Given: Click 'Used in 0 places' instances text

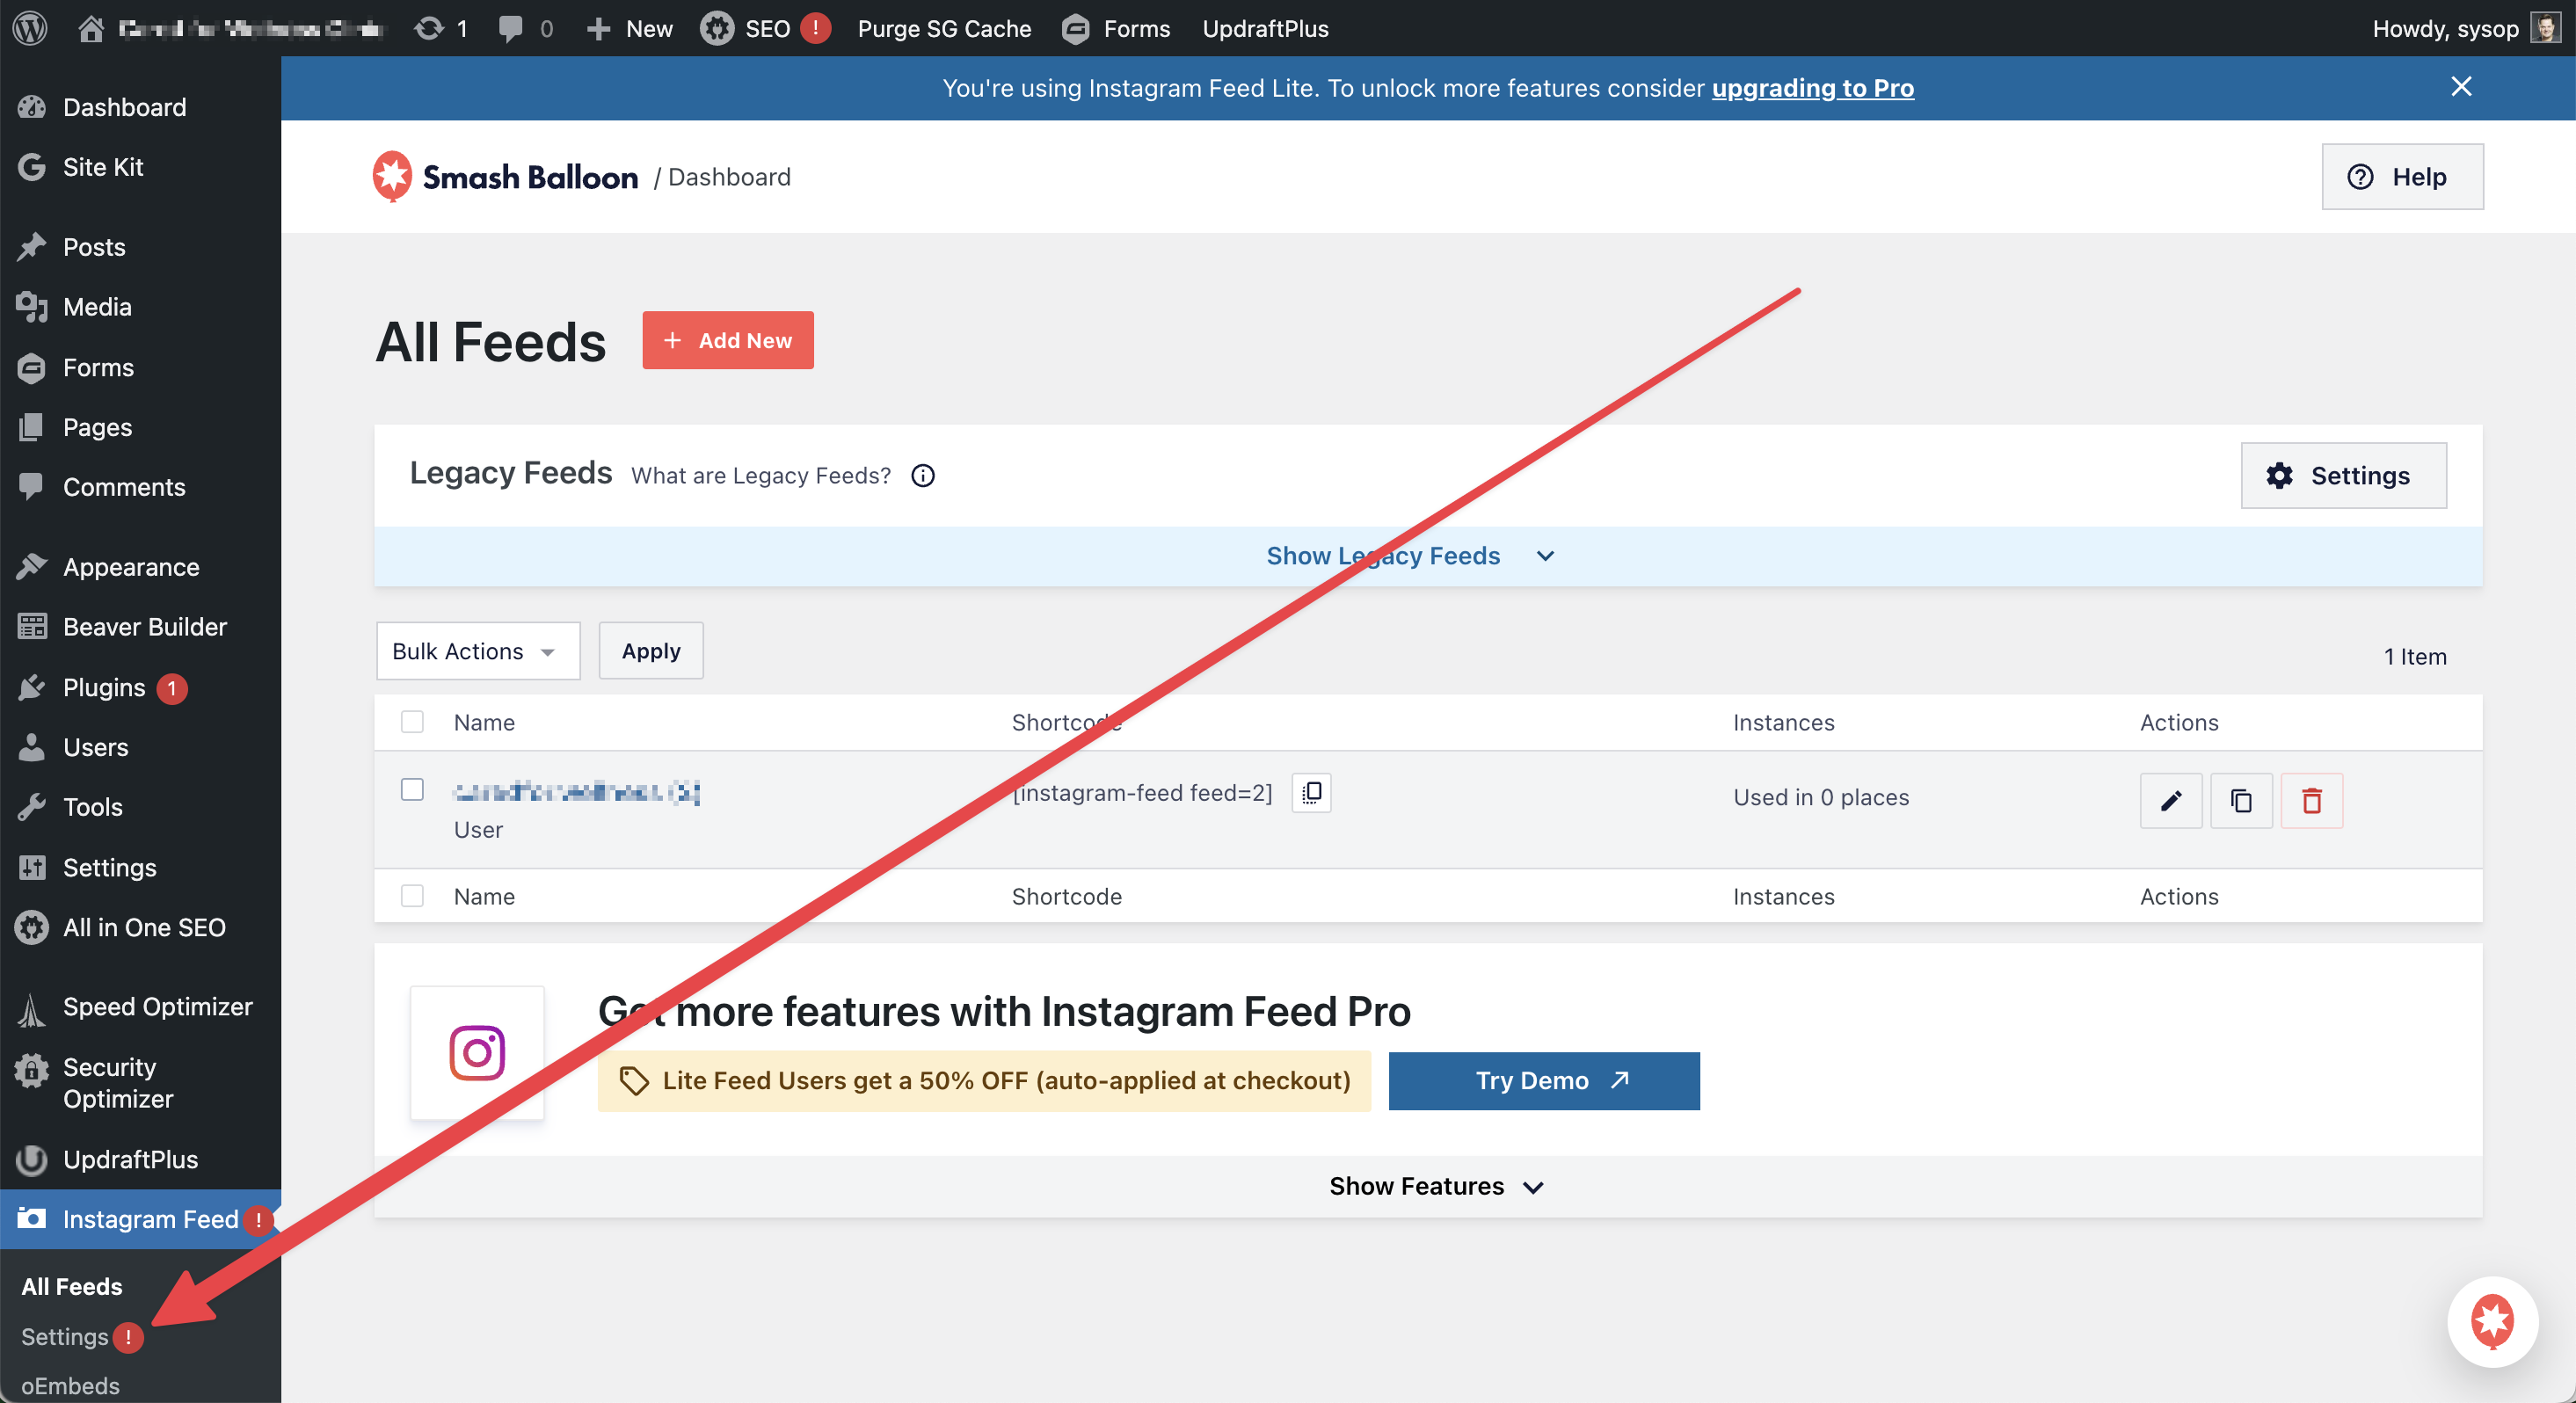Looking at the screenshot, I should 1821,797.
